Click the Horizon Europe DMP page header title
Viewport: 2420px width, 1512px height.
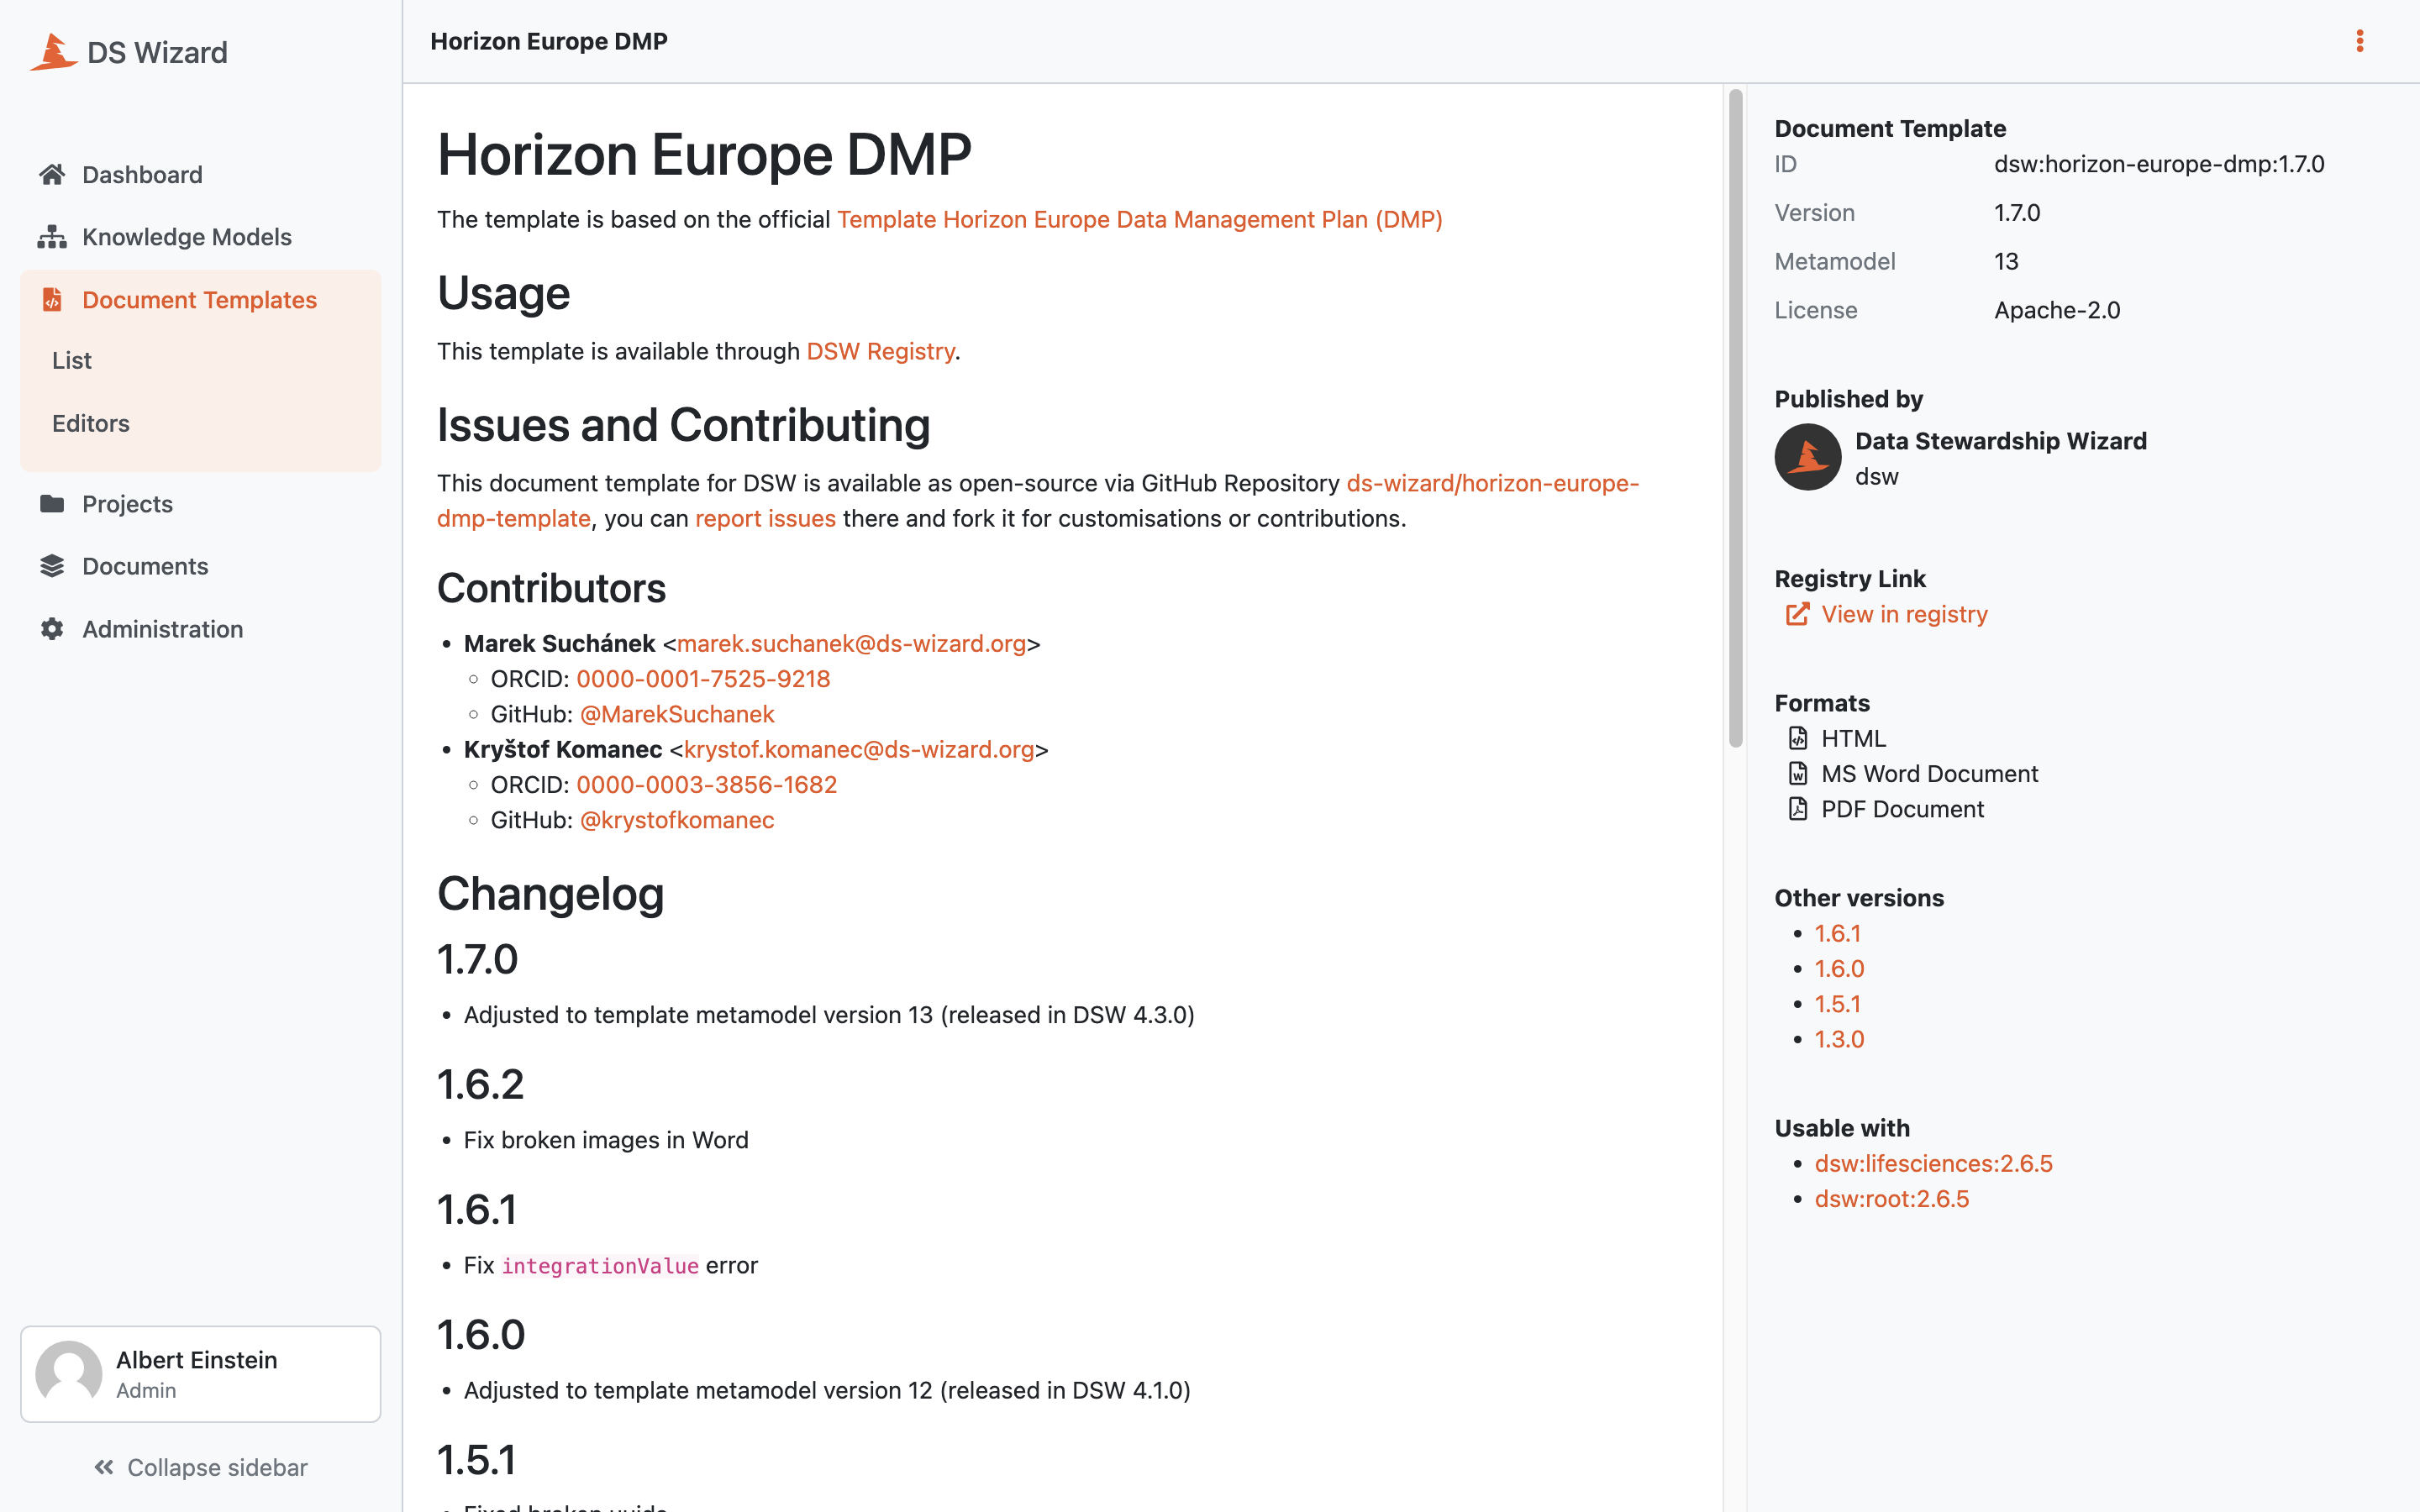[x=549, y=41]
